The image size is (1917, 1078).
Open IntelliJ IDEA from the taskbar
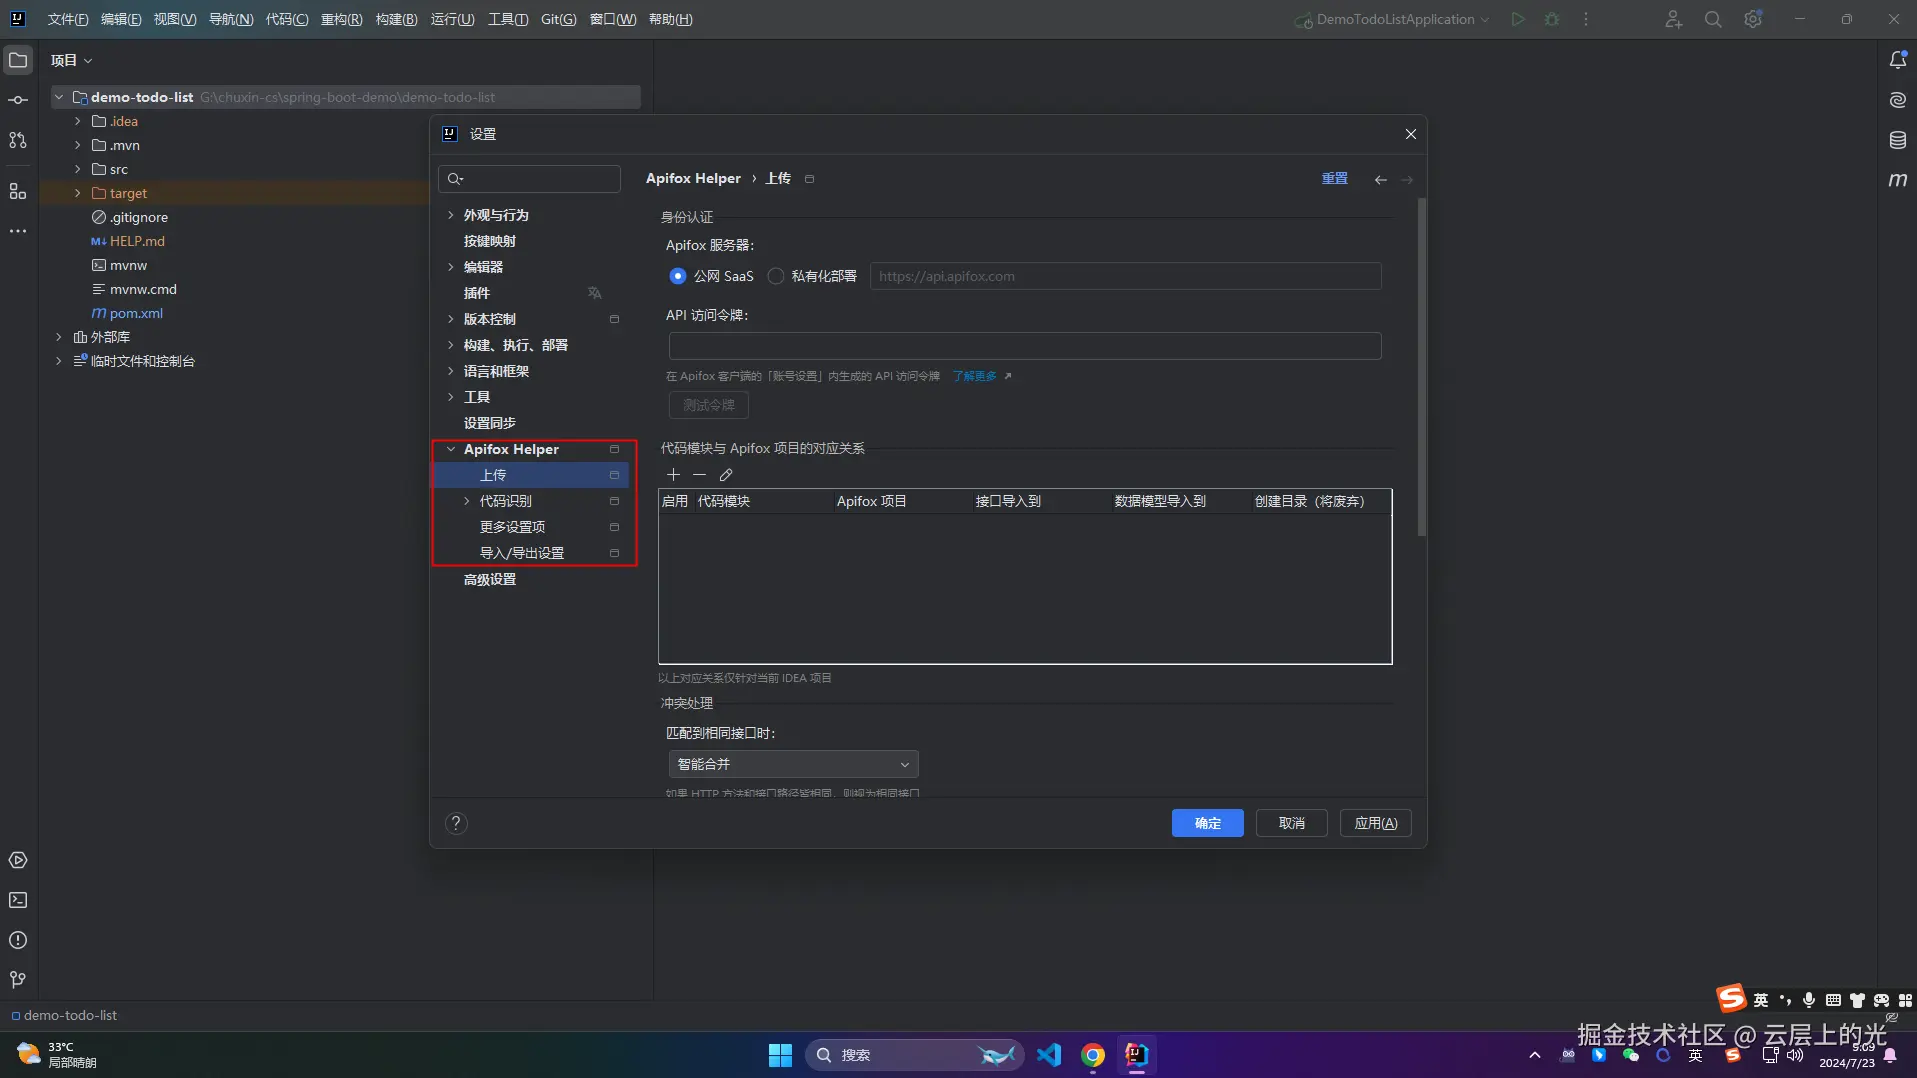1136,1055
